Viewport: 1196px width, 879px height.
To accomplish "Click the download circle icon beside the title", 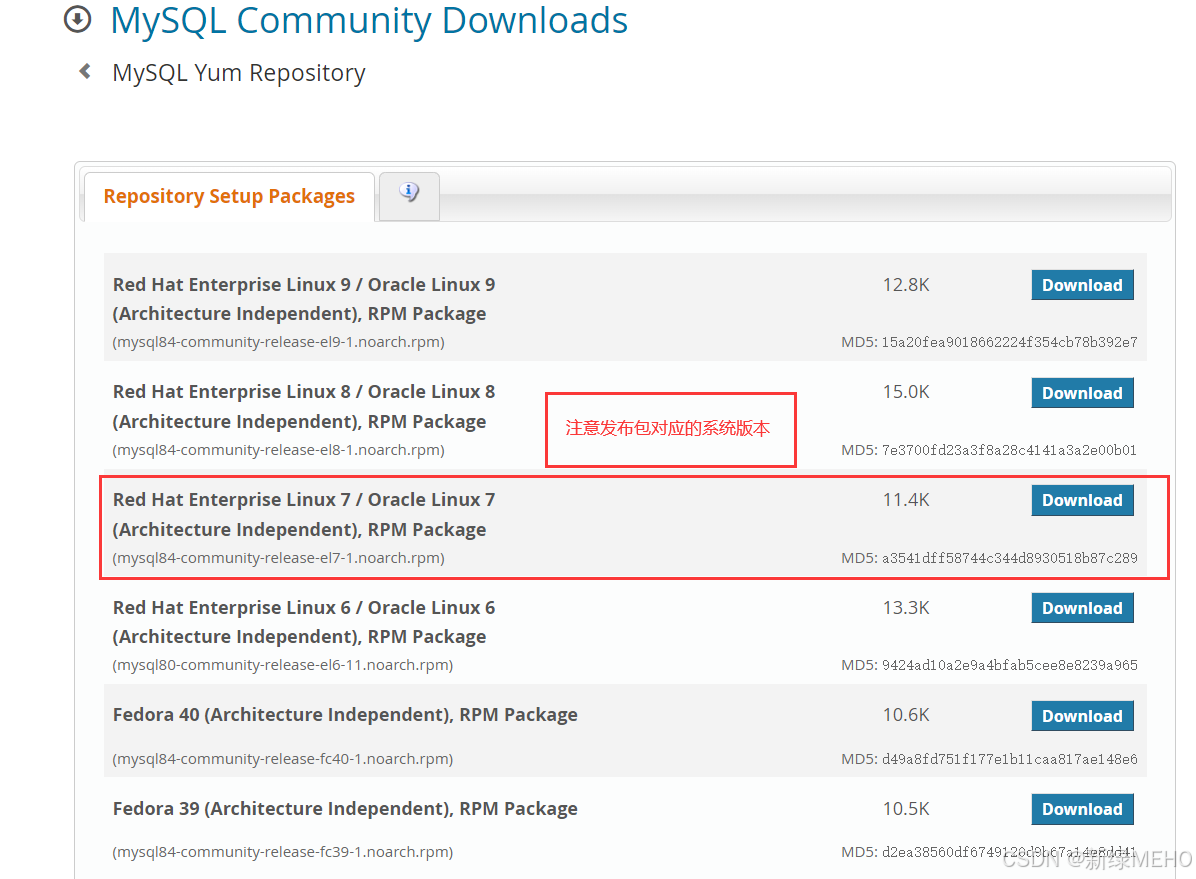I will tap(77, 19).
